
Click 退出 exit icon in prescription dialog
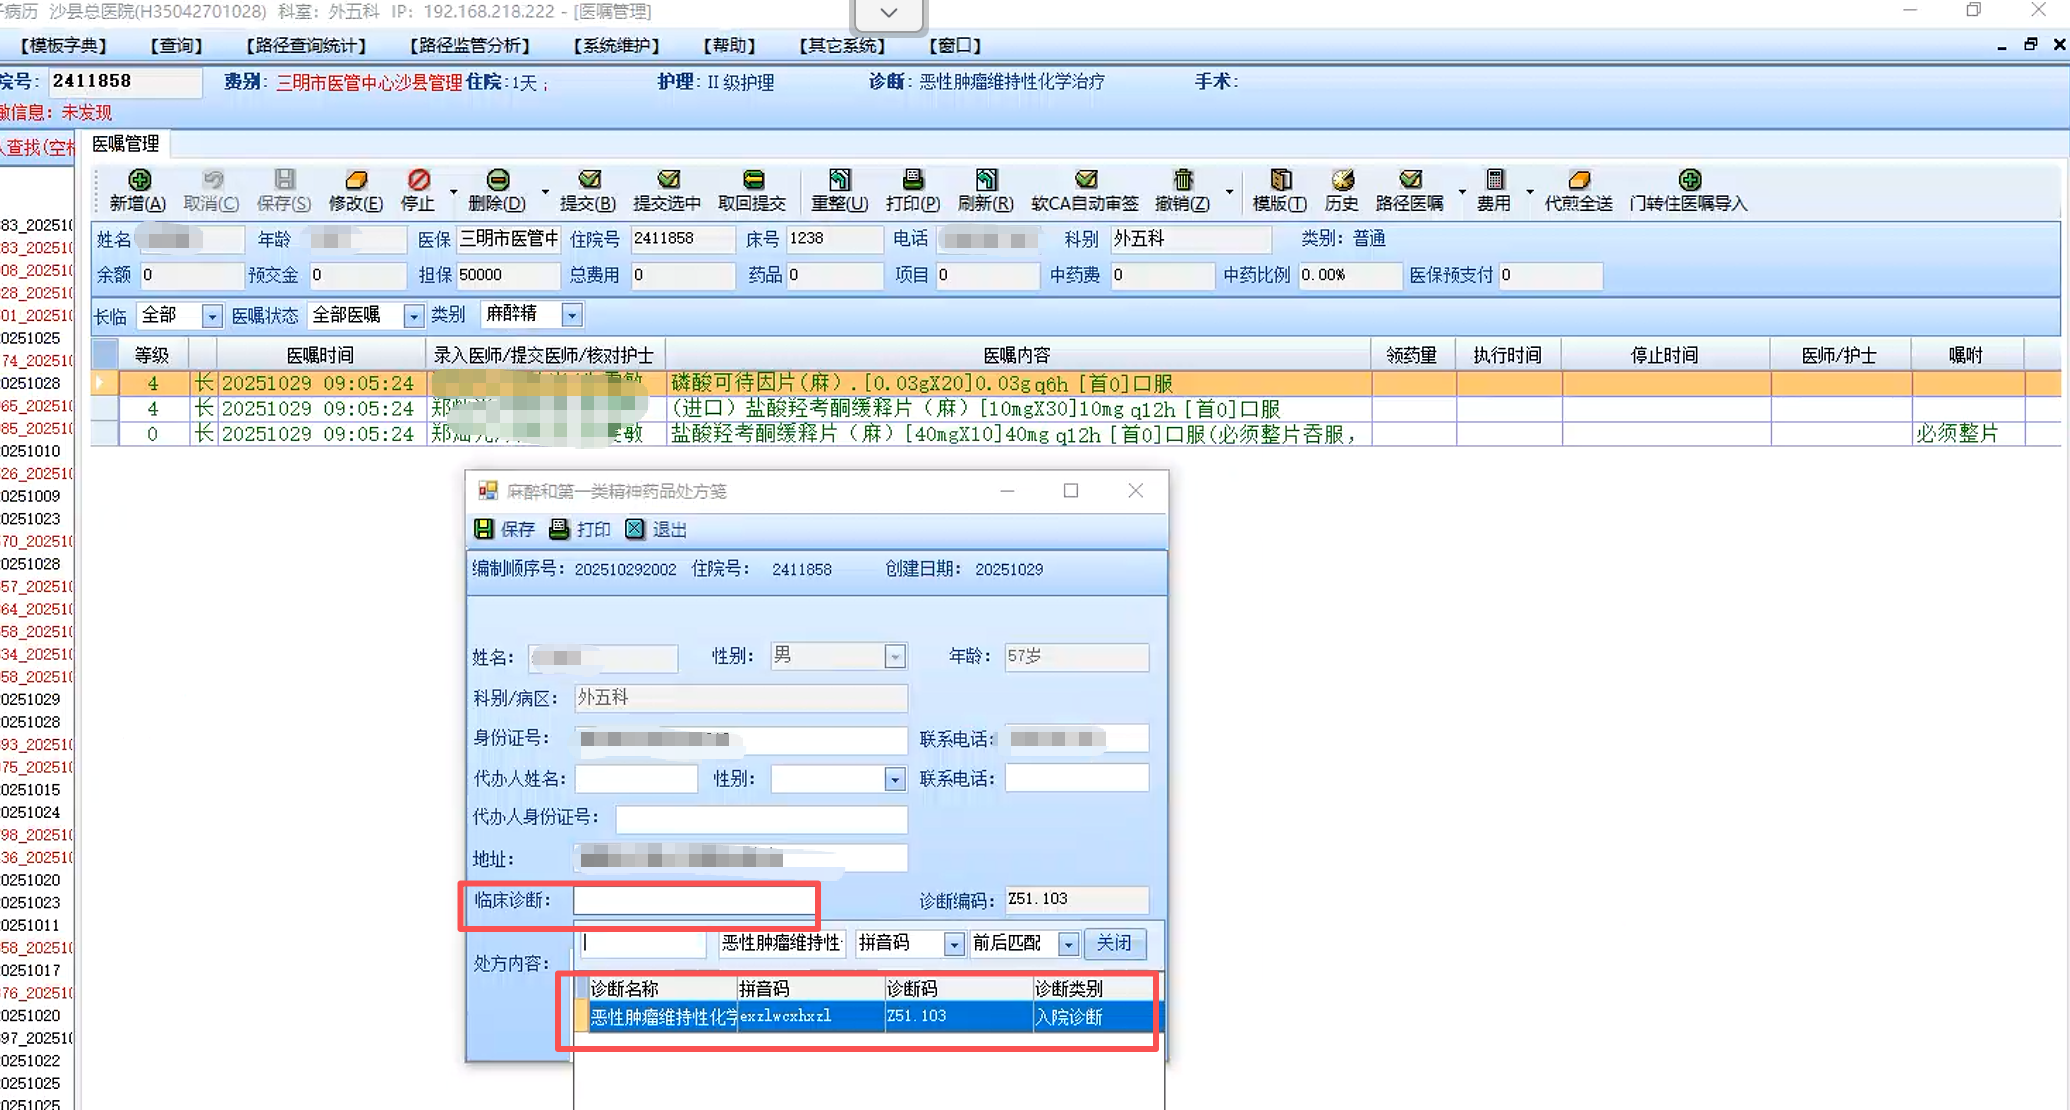coord(635,529)
